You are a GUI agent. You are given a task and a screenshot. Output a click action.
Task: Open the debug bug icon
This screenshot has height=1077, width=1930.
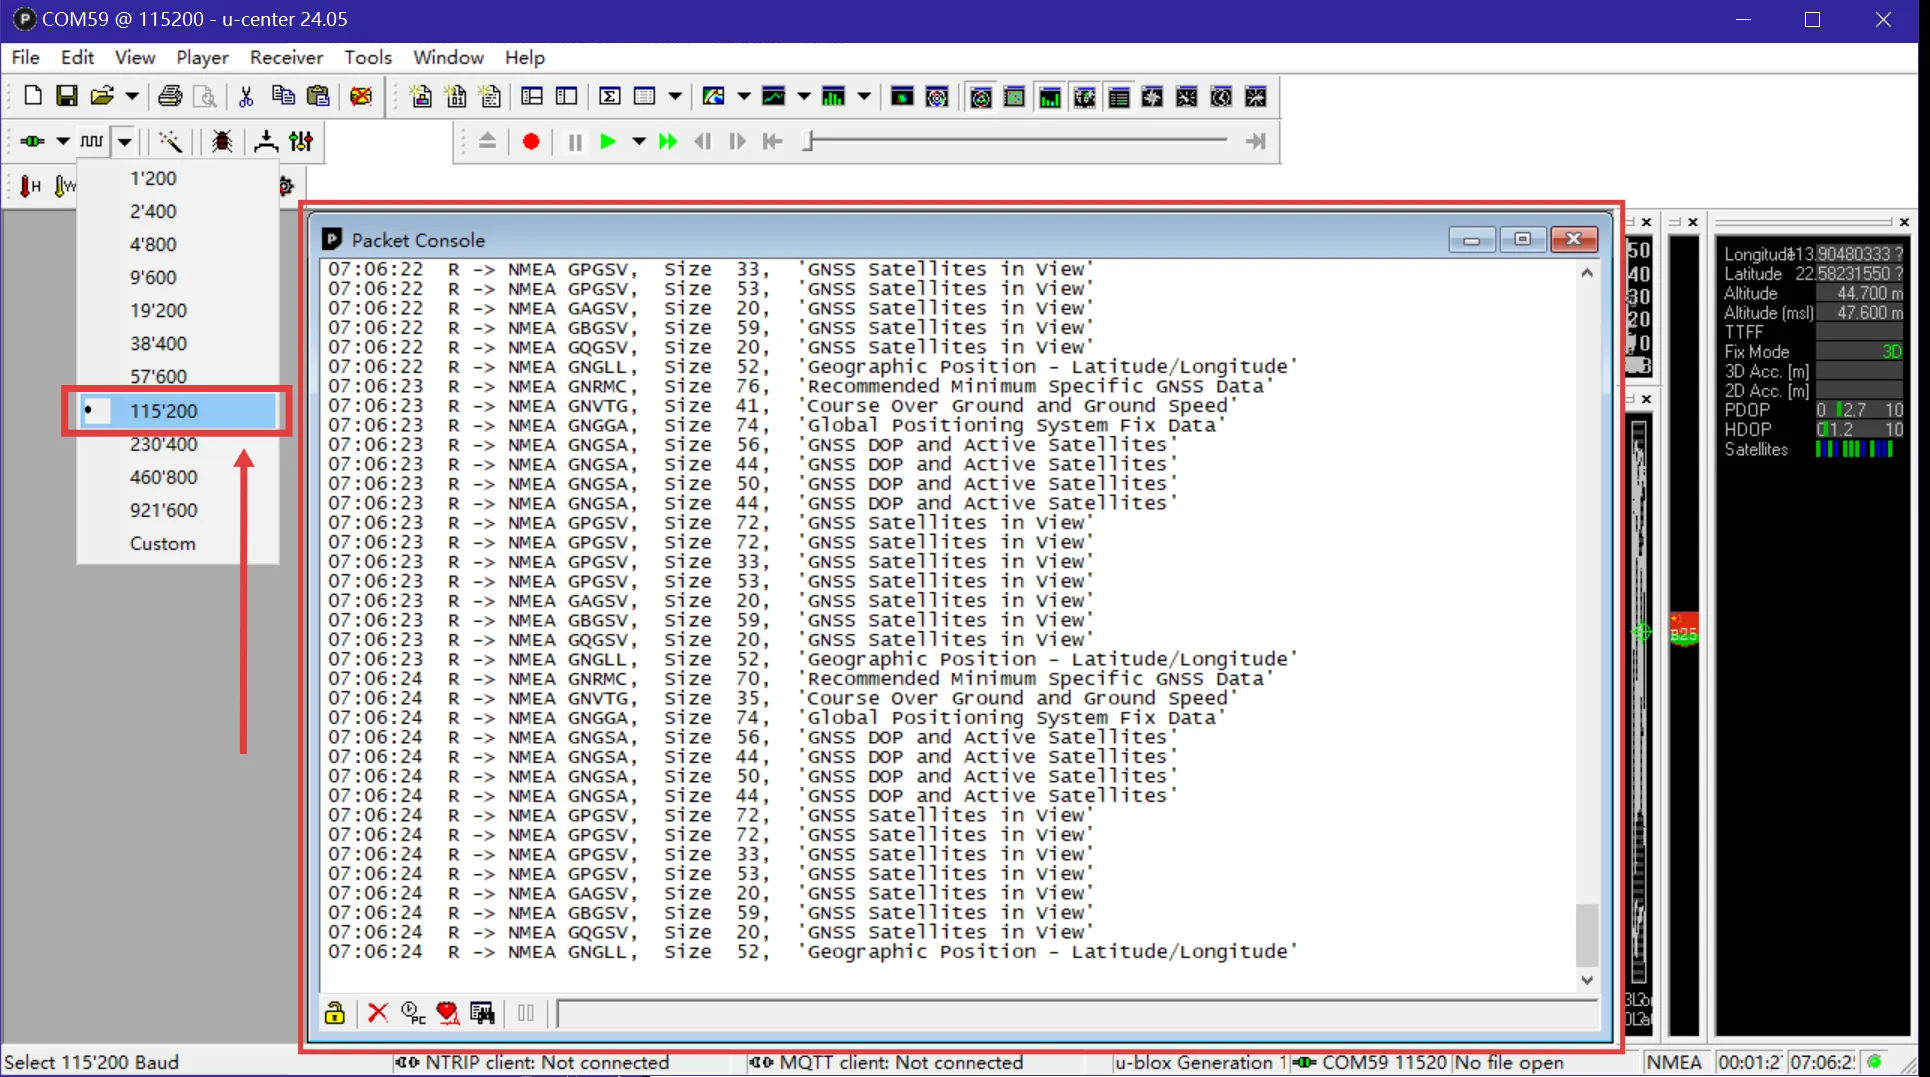(x=221, y=142)
